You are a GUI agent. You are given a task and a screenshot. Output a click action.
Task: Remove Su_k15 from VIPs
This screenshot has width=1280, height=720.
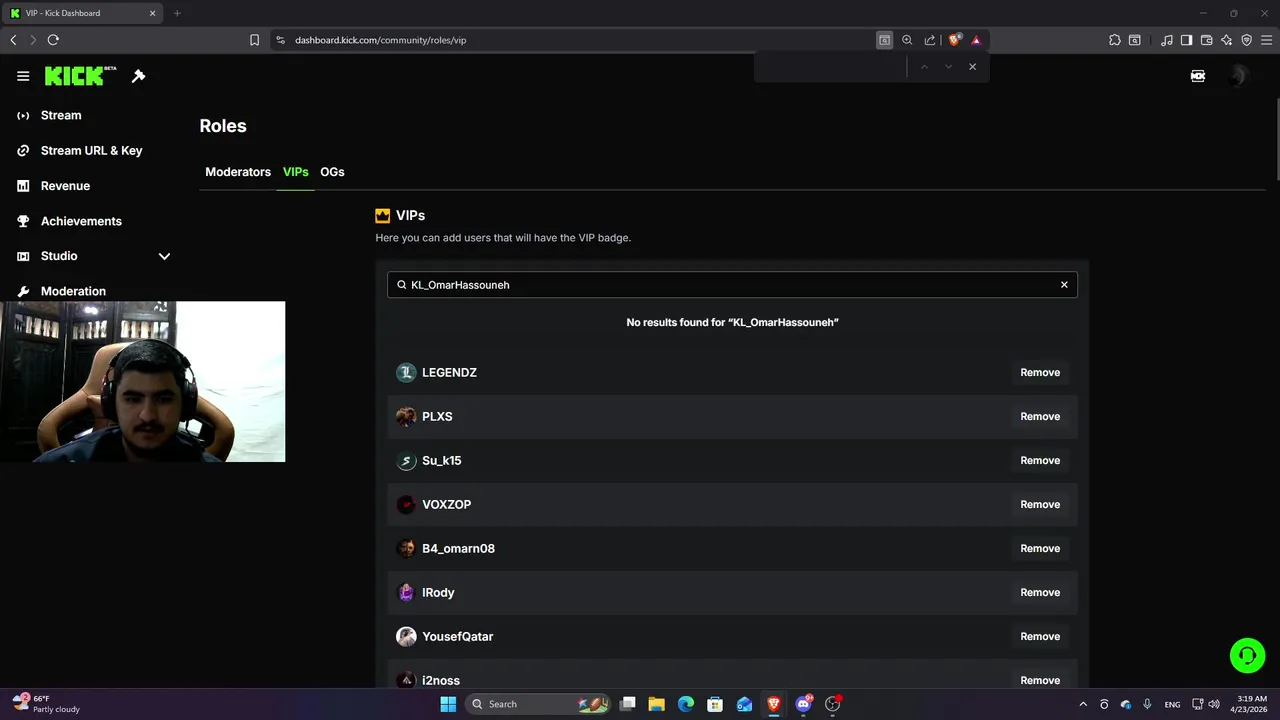(x=1040, y=460)
